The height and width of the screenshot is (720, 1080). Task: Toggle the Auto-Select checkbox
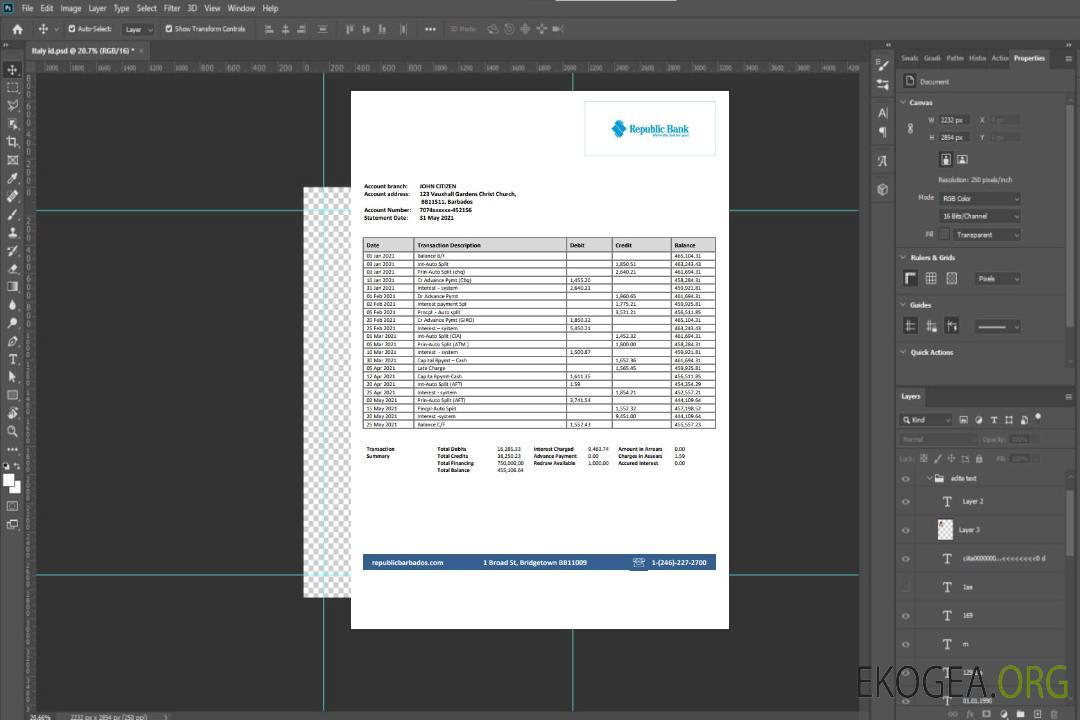[x=72, y=29]
